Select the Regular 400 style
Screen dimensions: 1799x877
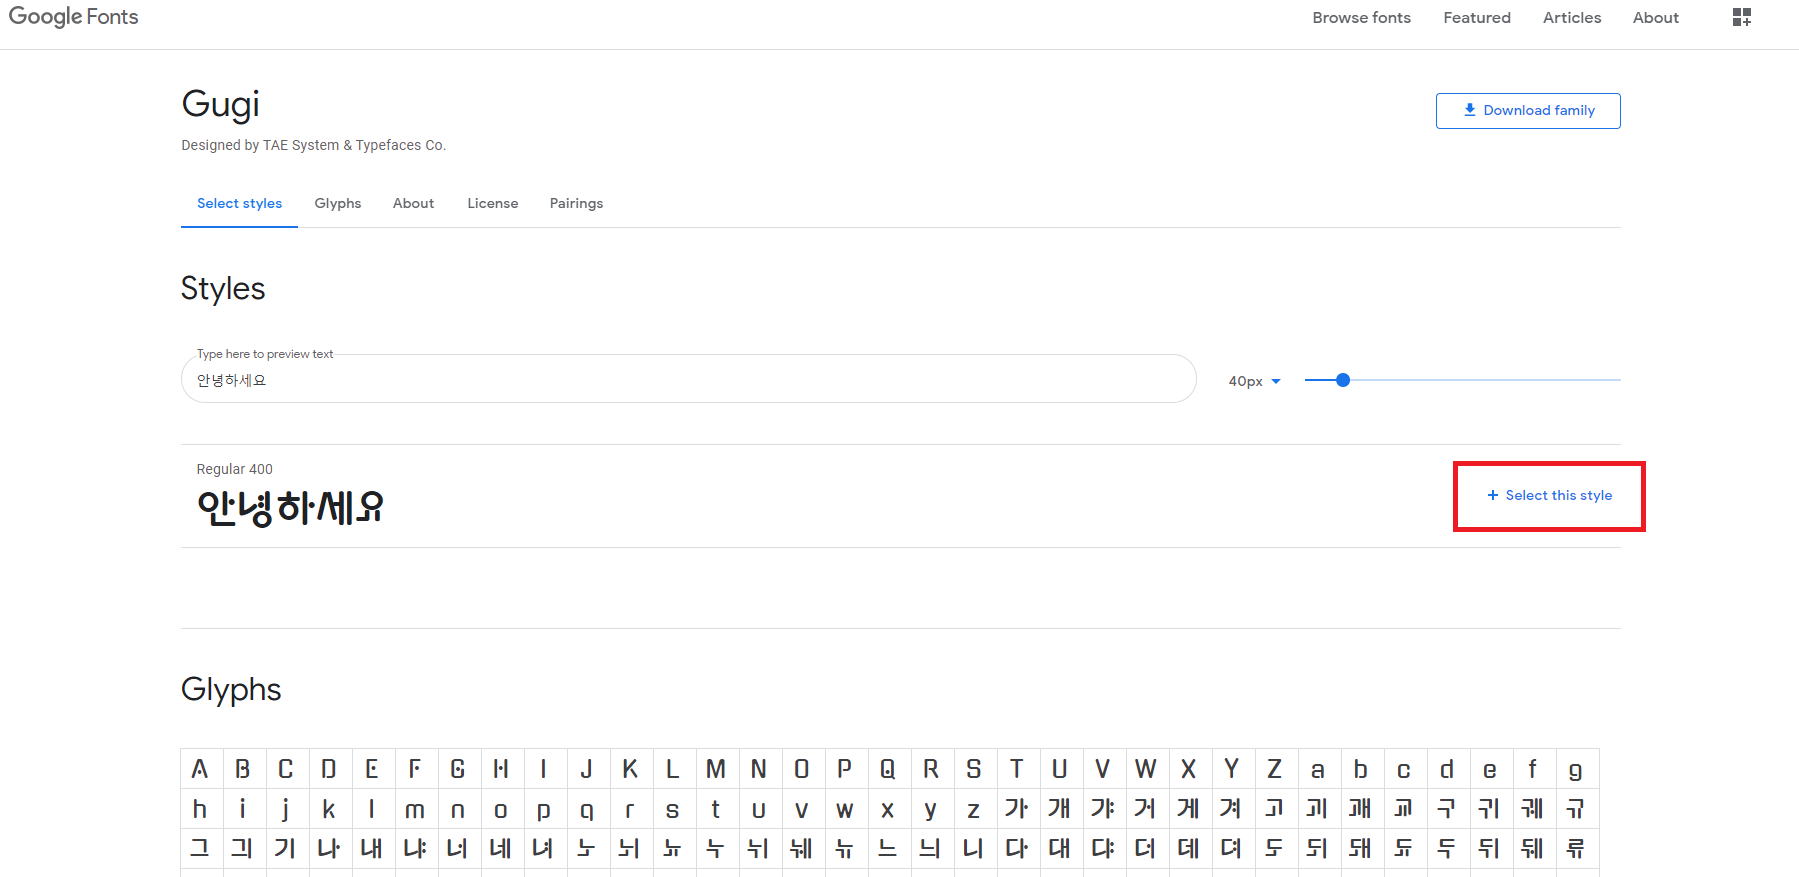tap(1549, 495)
